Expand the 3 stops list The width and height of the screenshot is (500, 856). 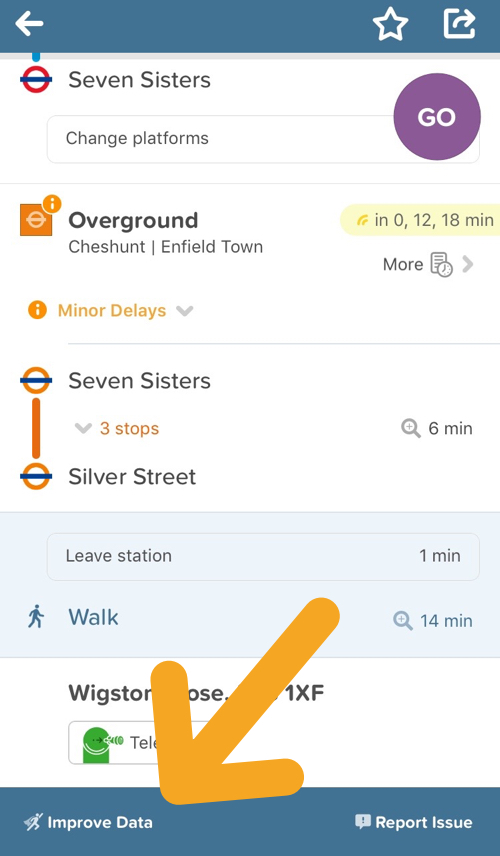pos(116,429)
